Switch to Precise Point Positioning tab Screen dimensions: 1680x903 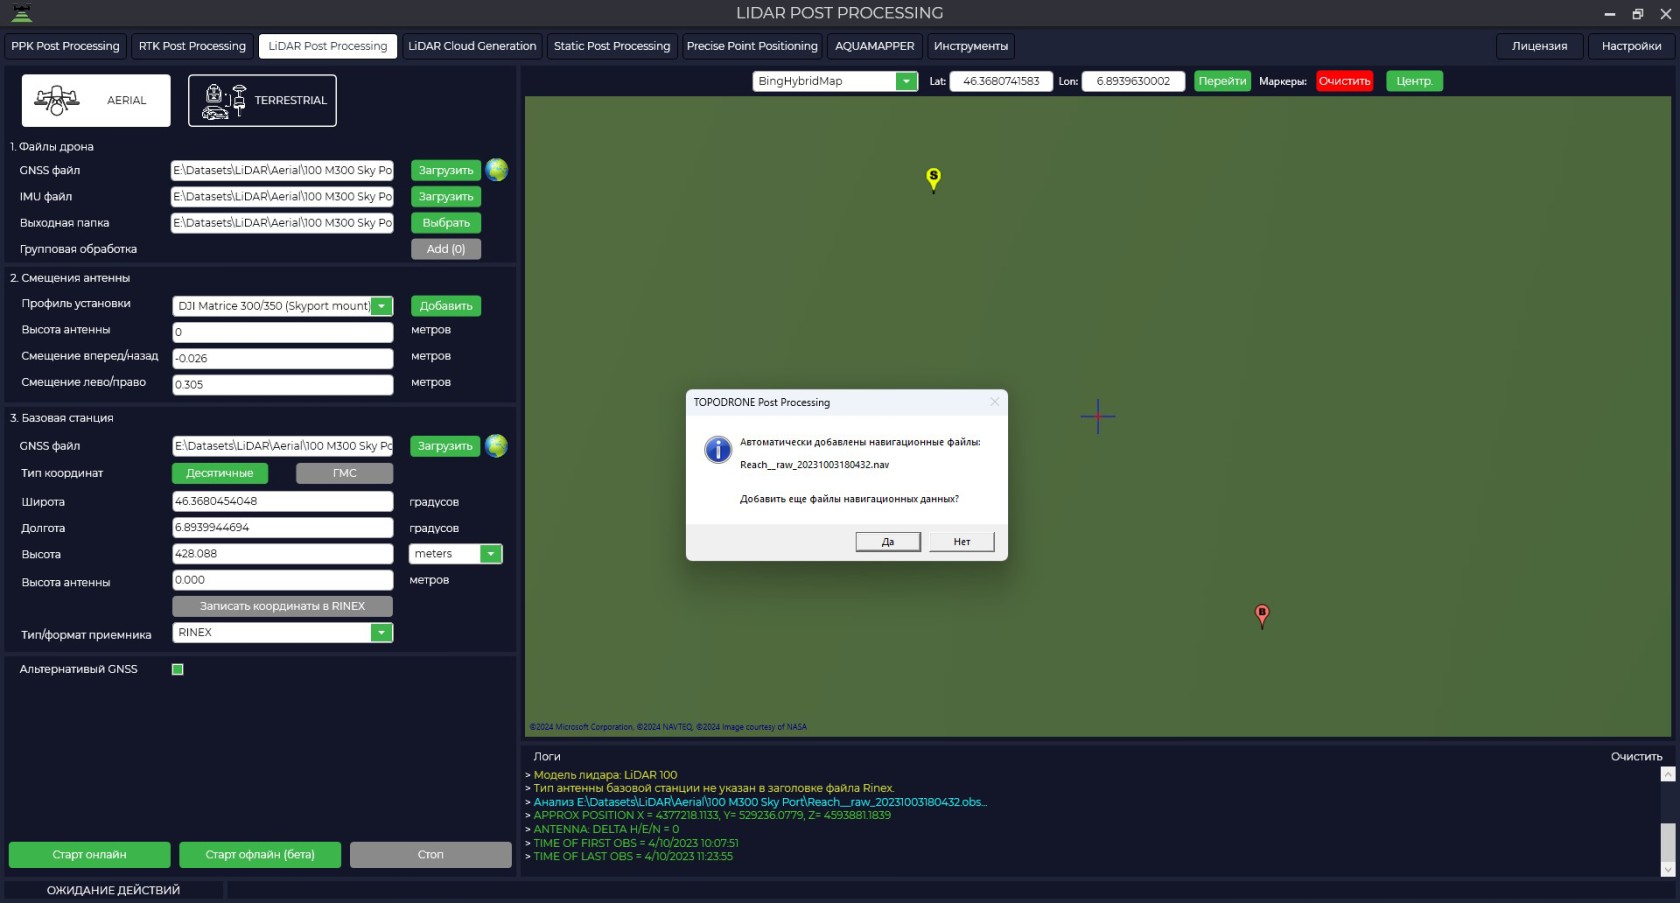[x=752, y=46]
